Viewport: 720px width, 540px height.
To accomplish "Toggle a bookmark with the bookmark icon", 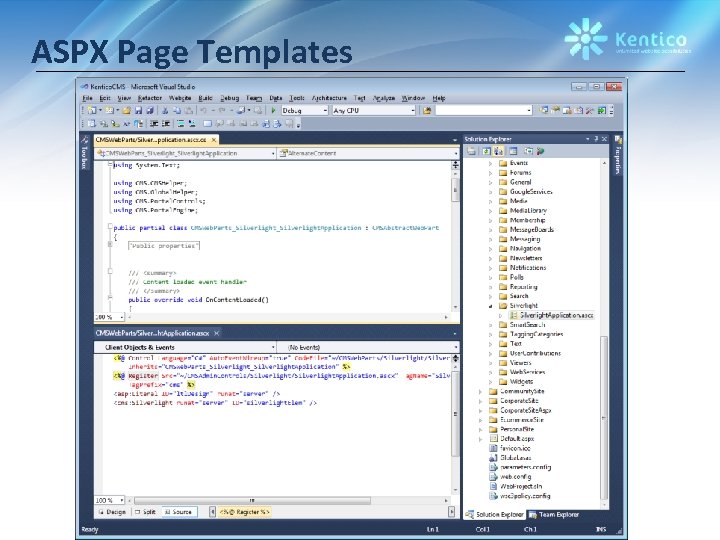I will 207,124.
